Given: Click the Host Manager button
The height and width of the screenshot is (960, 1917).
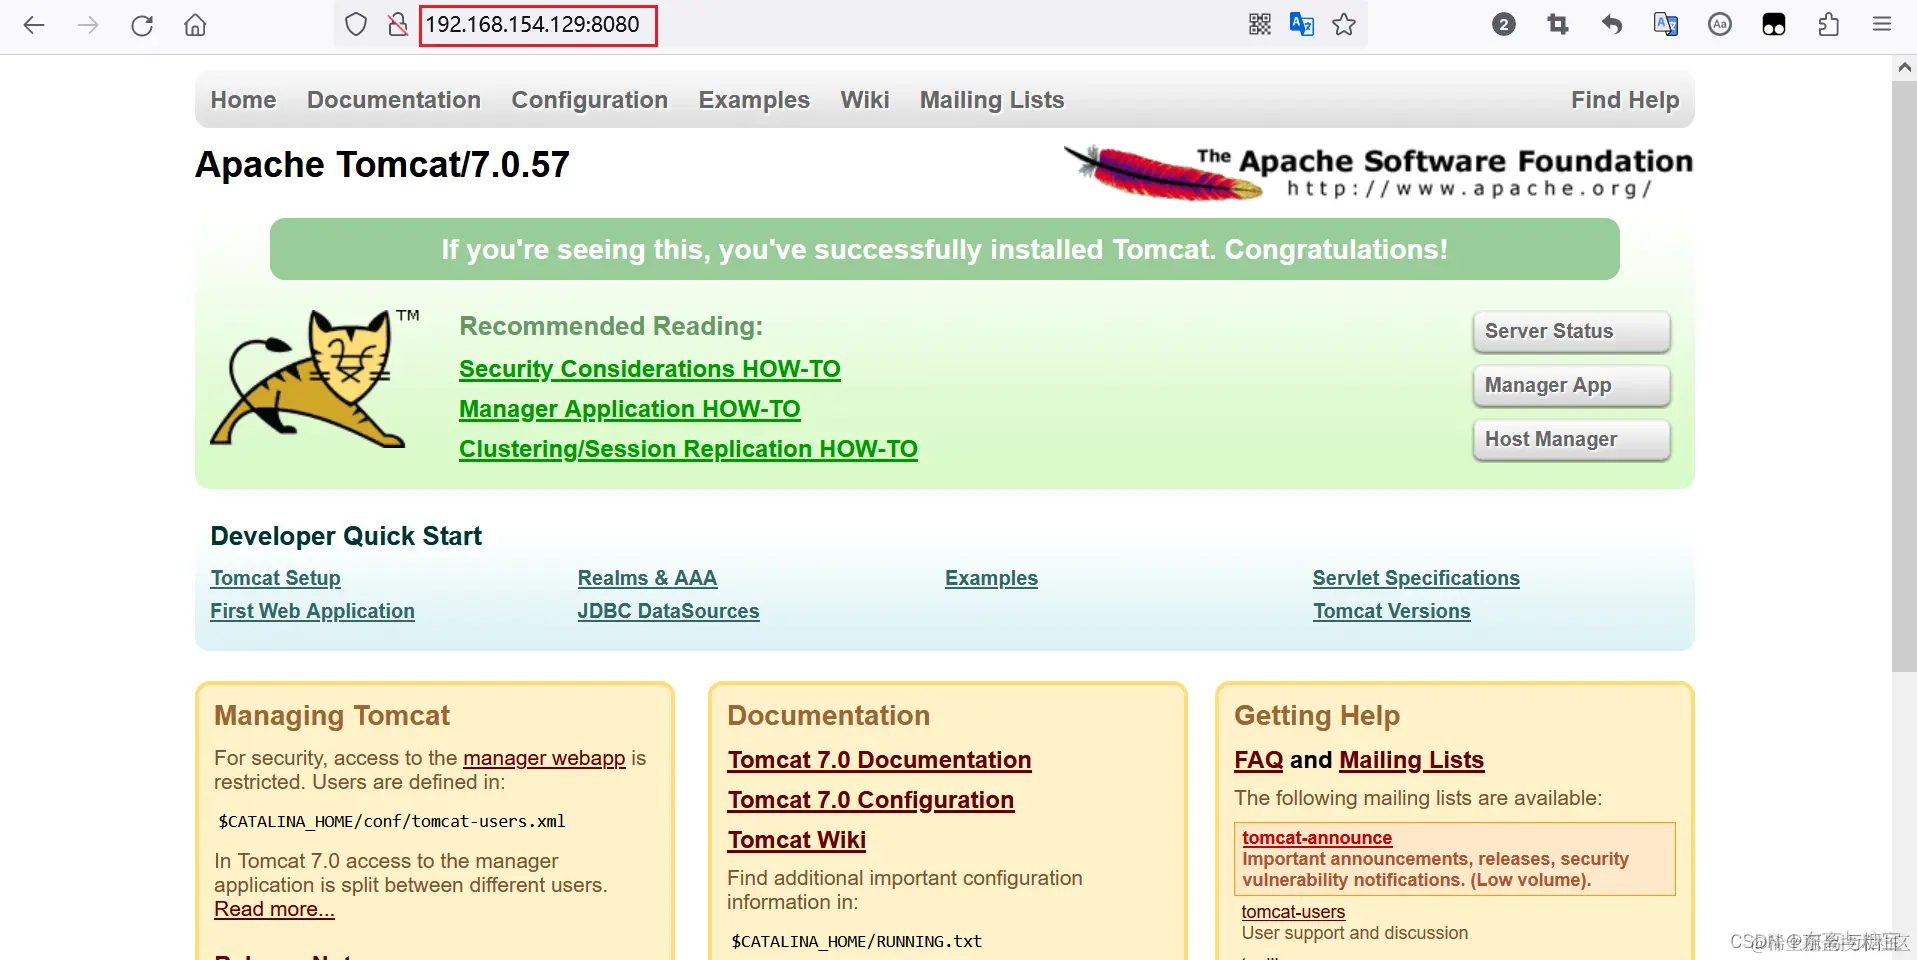Looking at the screenshot, I should (x=1571, y=439).
